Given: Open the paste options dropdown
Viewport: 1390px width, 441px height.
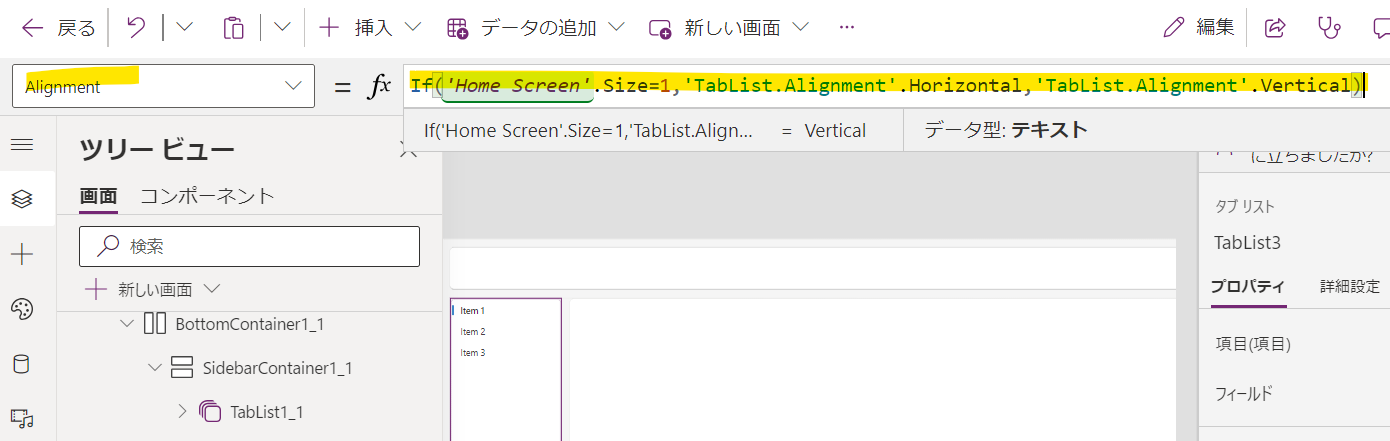Looking at the screenshot, I should pos(282,28).
